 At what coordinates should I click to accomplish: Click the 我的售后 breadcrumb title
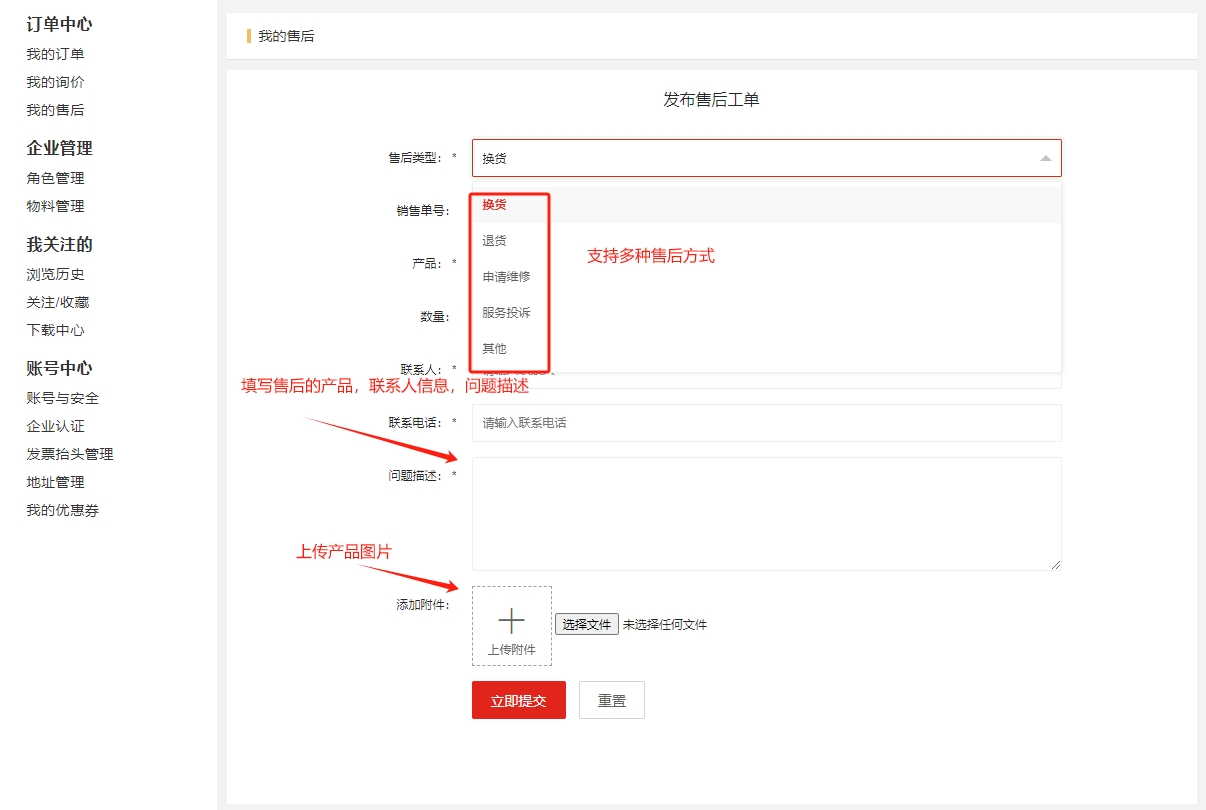pyautogui.click(x=286, y=36)
